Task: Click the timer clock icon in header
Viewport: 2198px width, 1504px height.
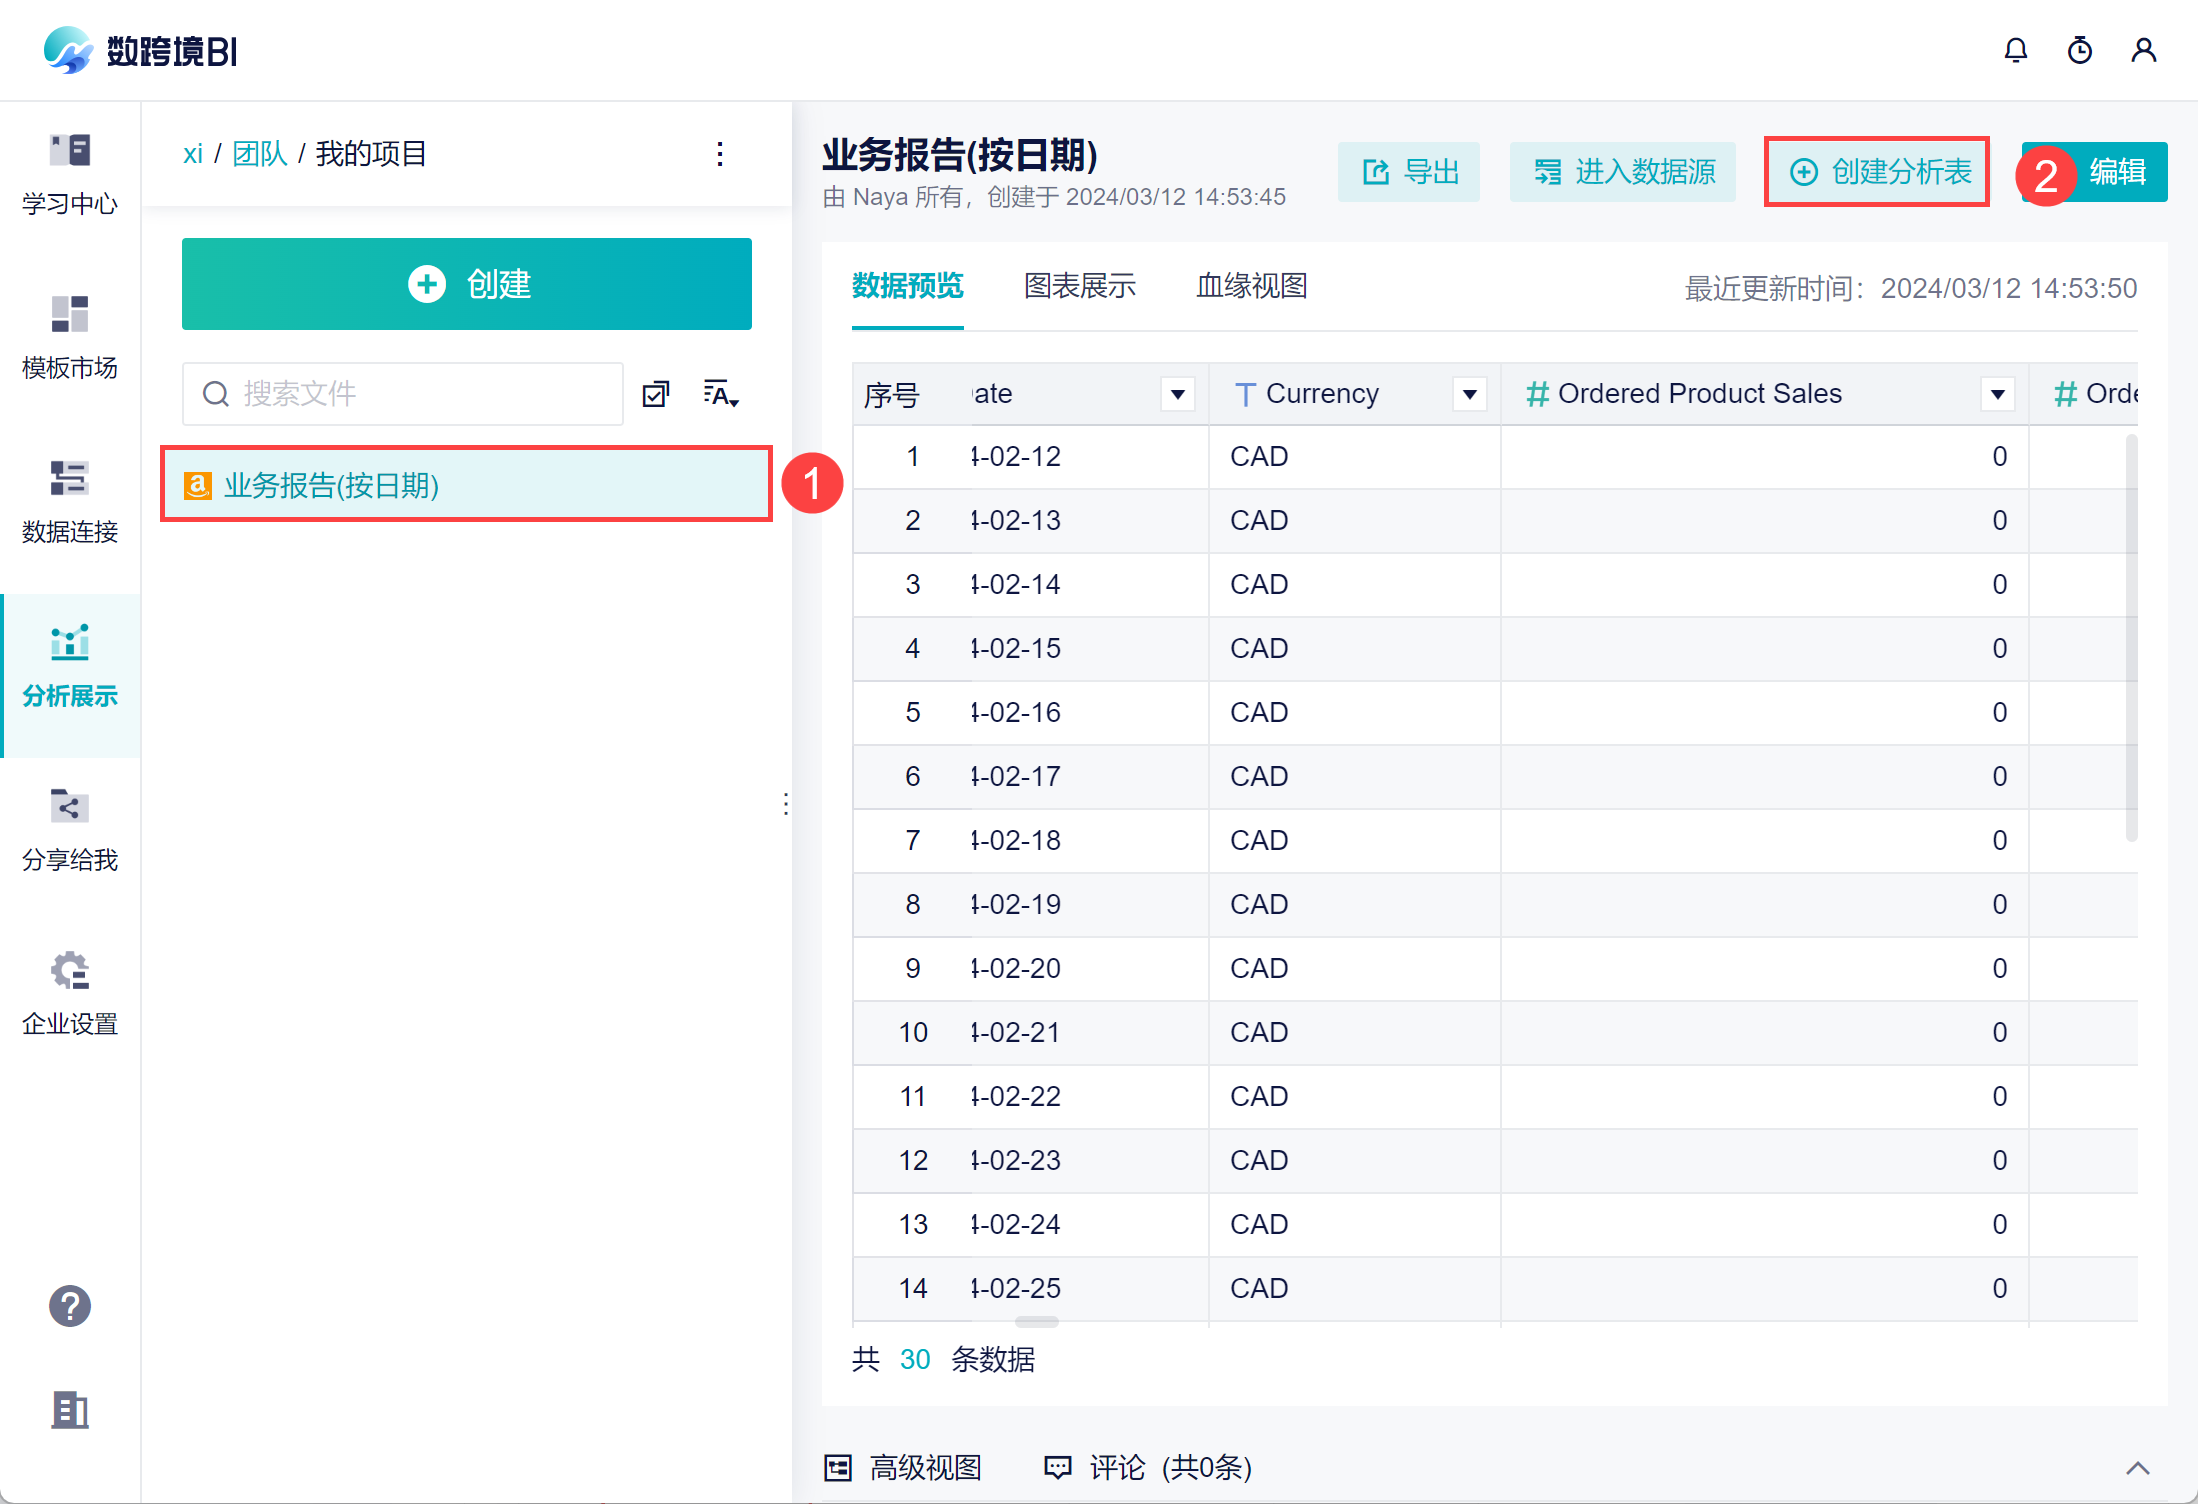Action: coord(2079,50)
